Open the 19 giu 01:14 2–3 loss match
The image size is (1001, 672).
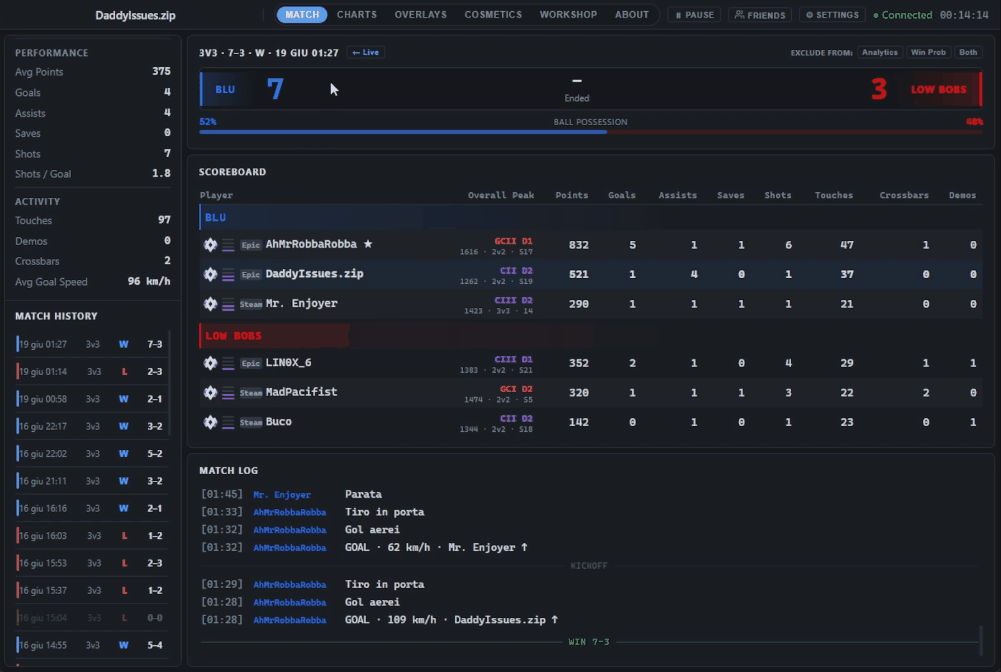(91, 371)
